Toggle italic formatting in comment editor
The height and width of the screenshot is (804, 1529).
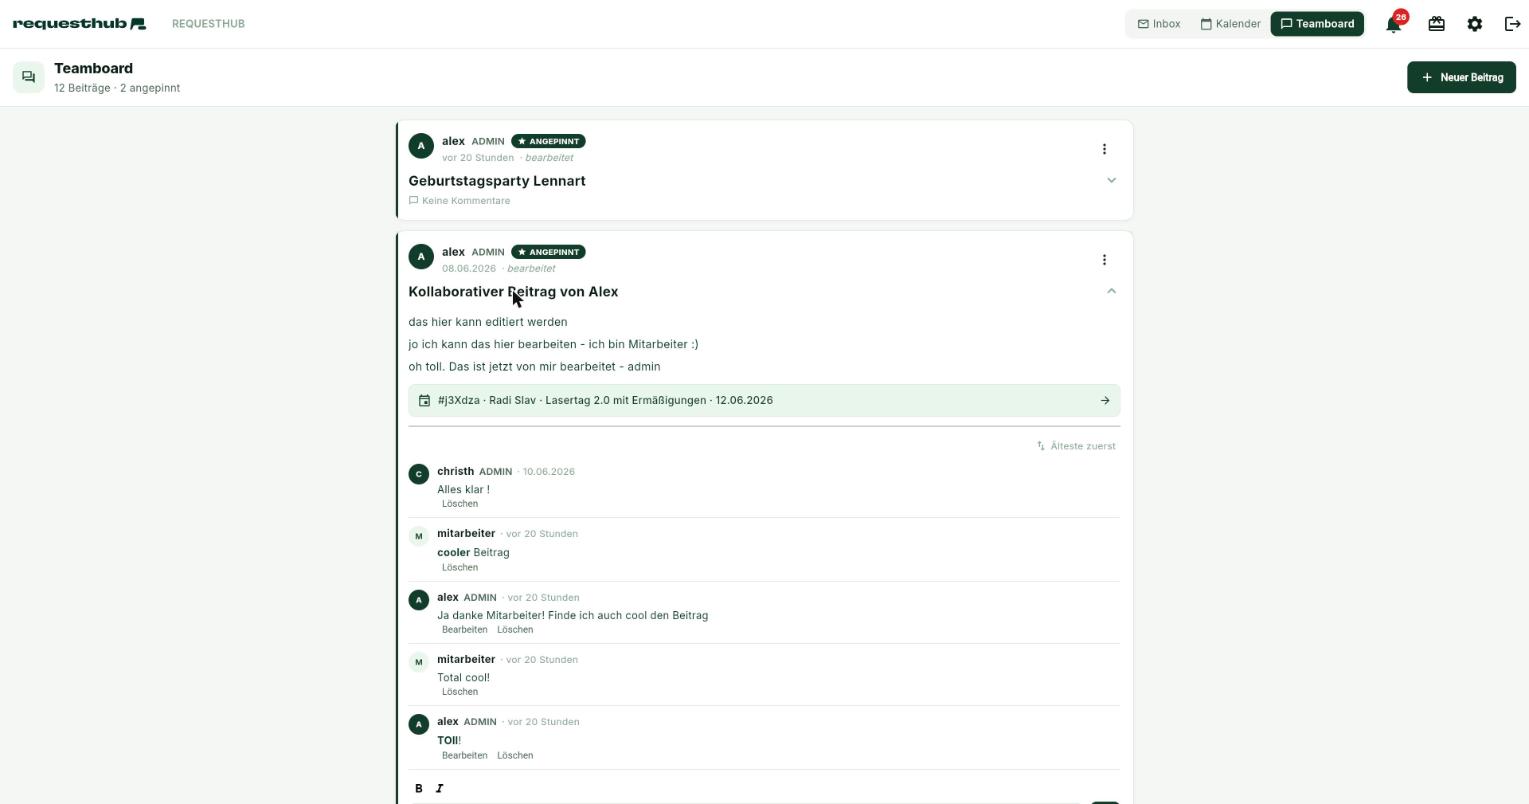439,788
